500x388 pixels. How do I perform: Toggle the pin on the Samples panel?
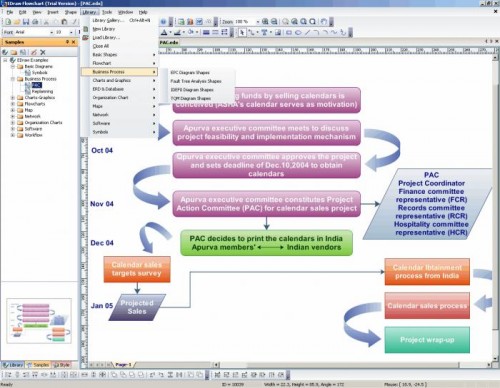(67, 42)
